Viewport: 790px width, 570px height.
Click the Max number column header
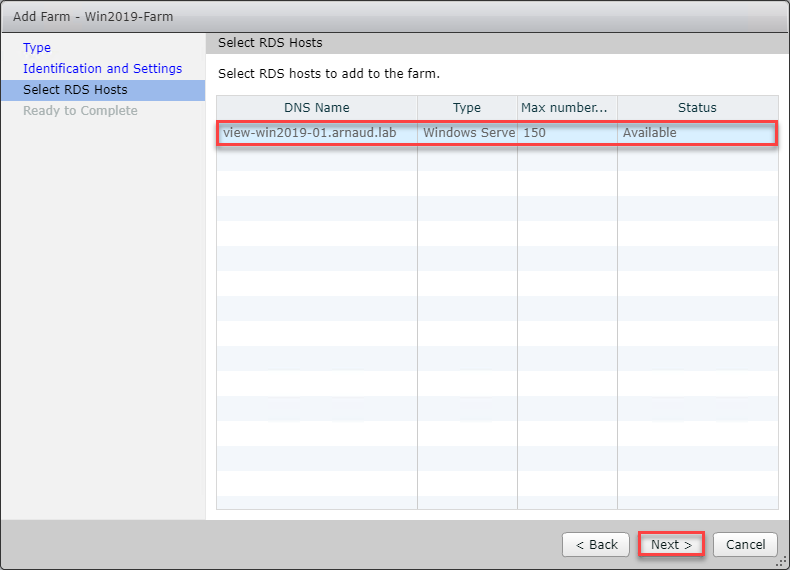564,108
